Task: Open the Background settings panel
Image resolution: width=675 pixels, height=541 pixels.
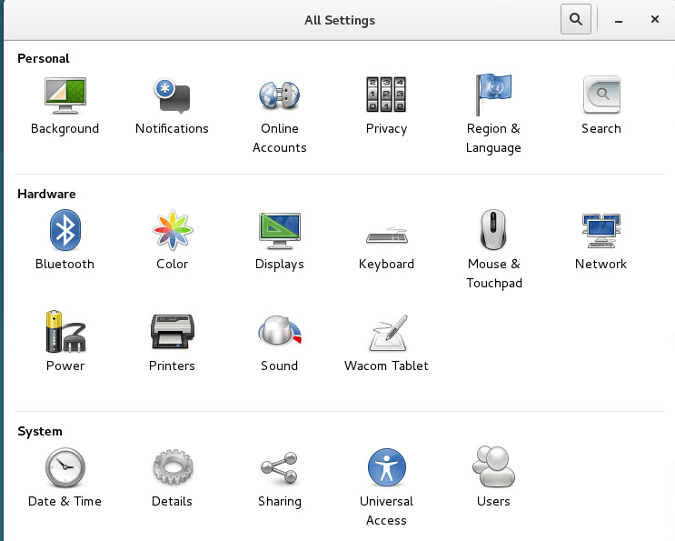Action: tap(65, 96)
